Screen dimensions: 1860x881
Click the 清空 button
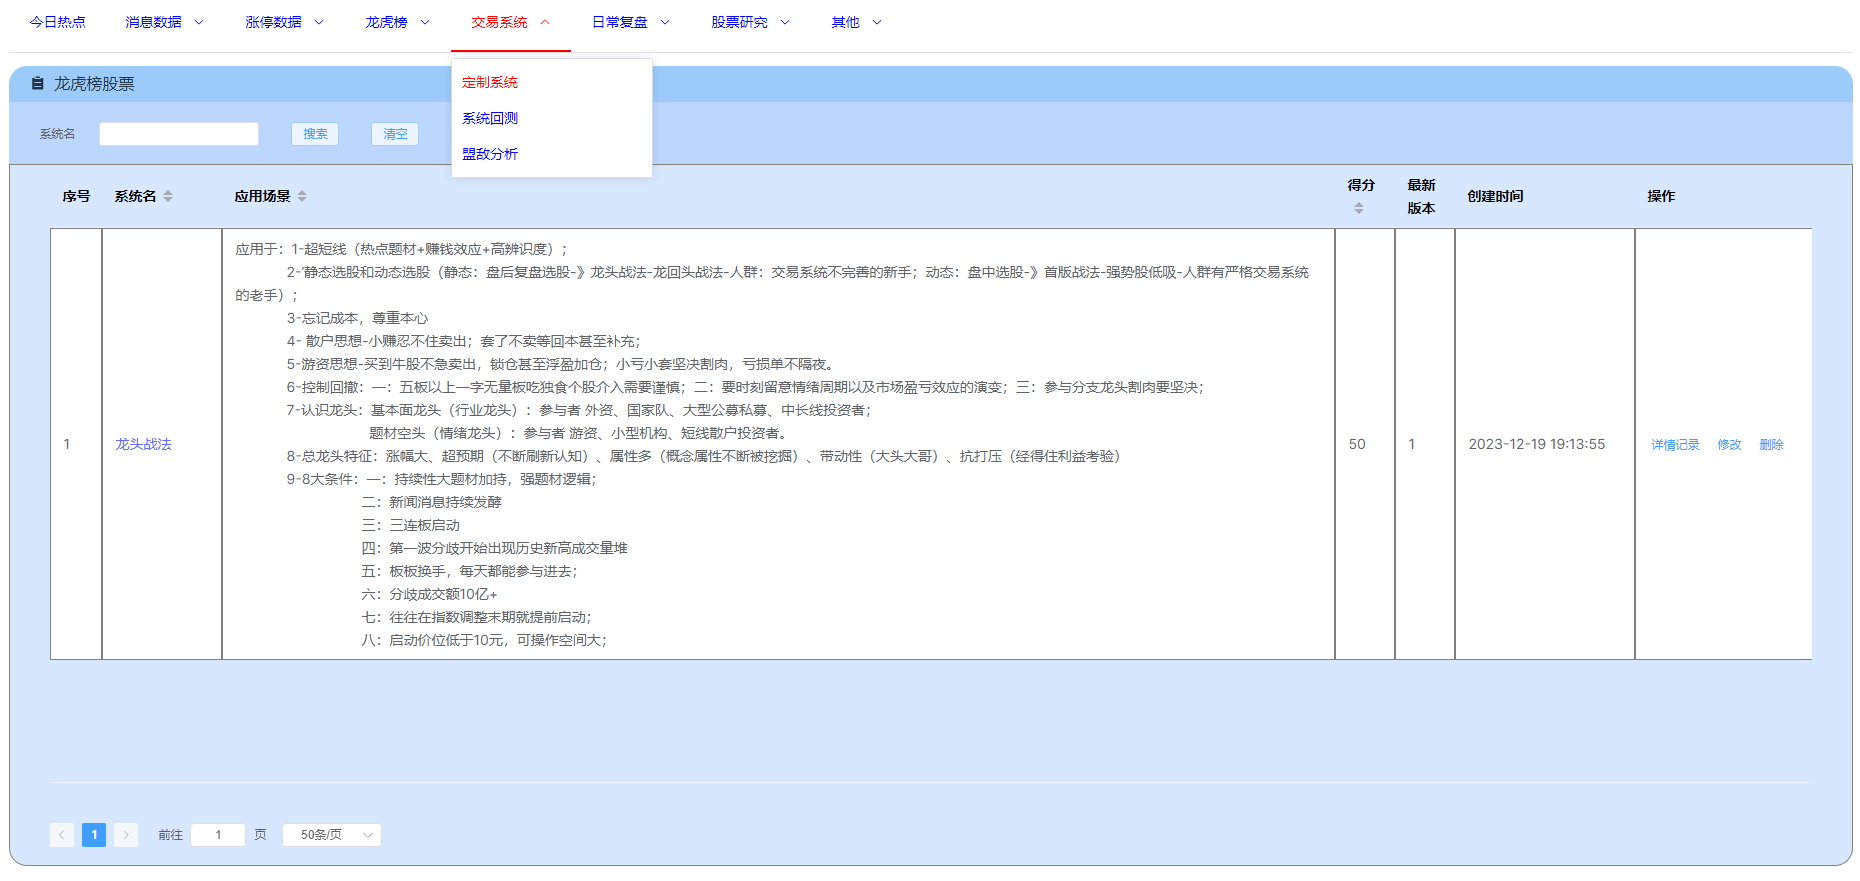point(395,134)
